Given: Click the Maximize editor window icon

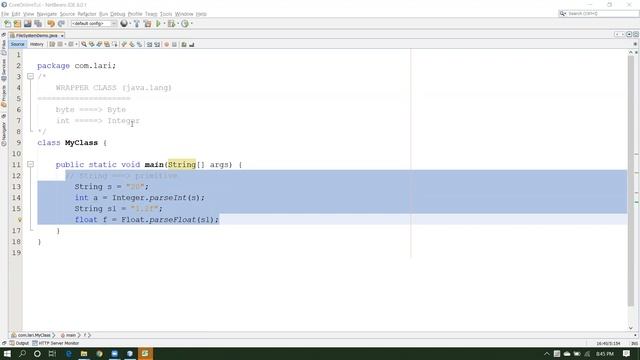Looking at the screenshot, I should [636, 35].
